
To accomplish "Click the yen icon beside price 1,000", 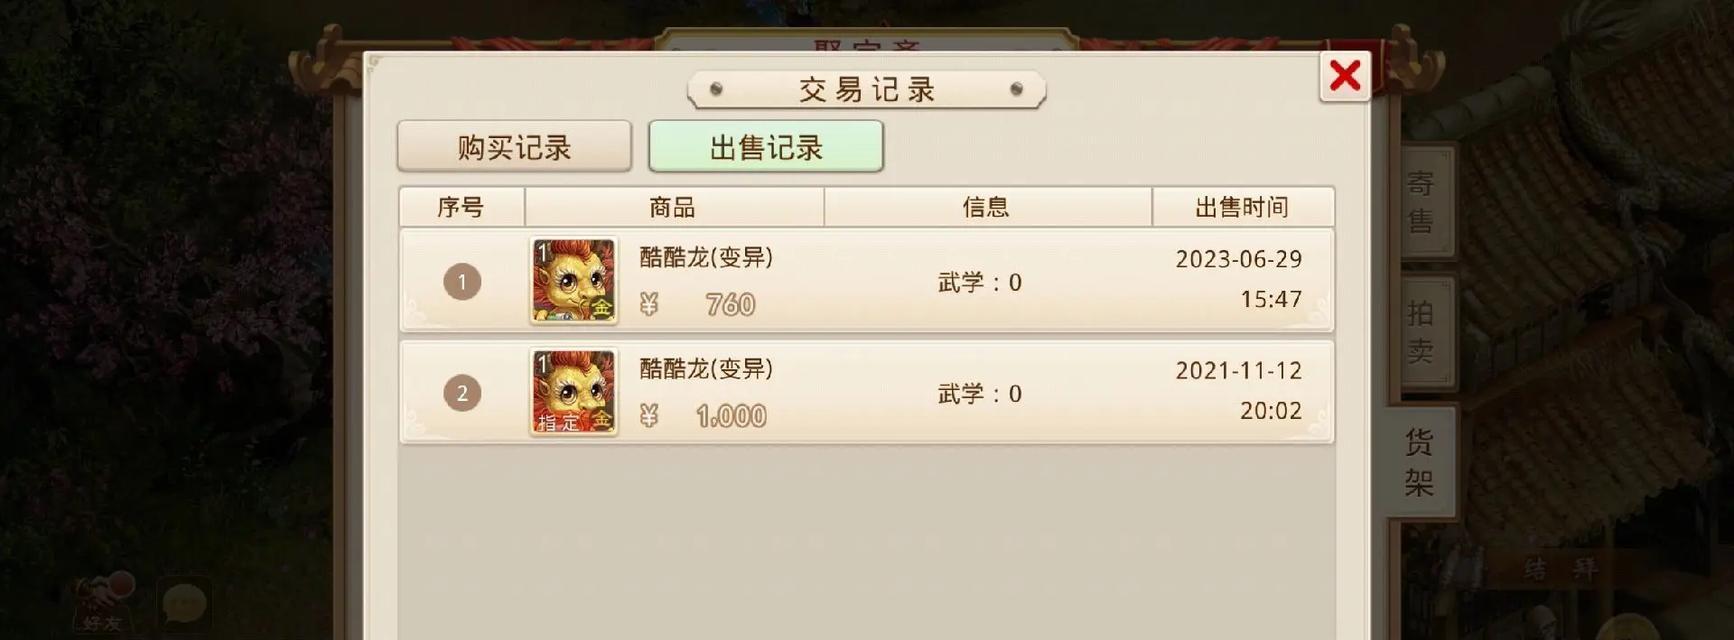I will (649, 415).
